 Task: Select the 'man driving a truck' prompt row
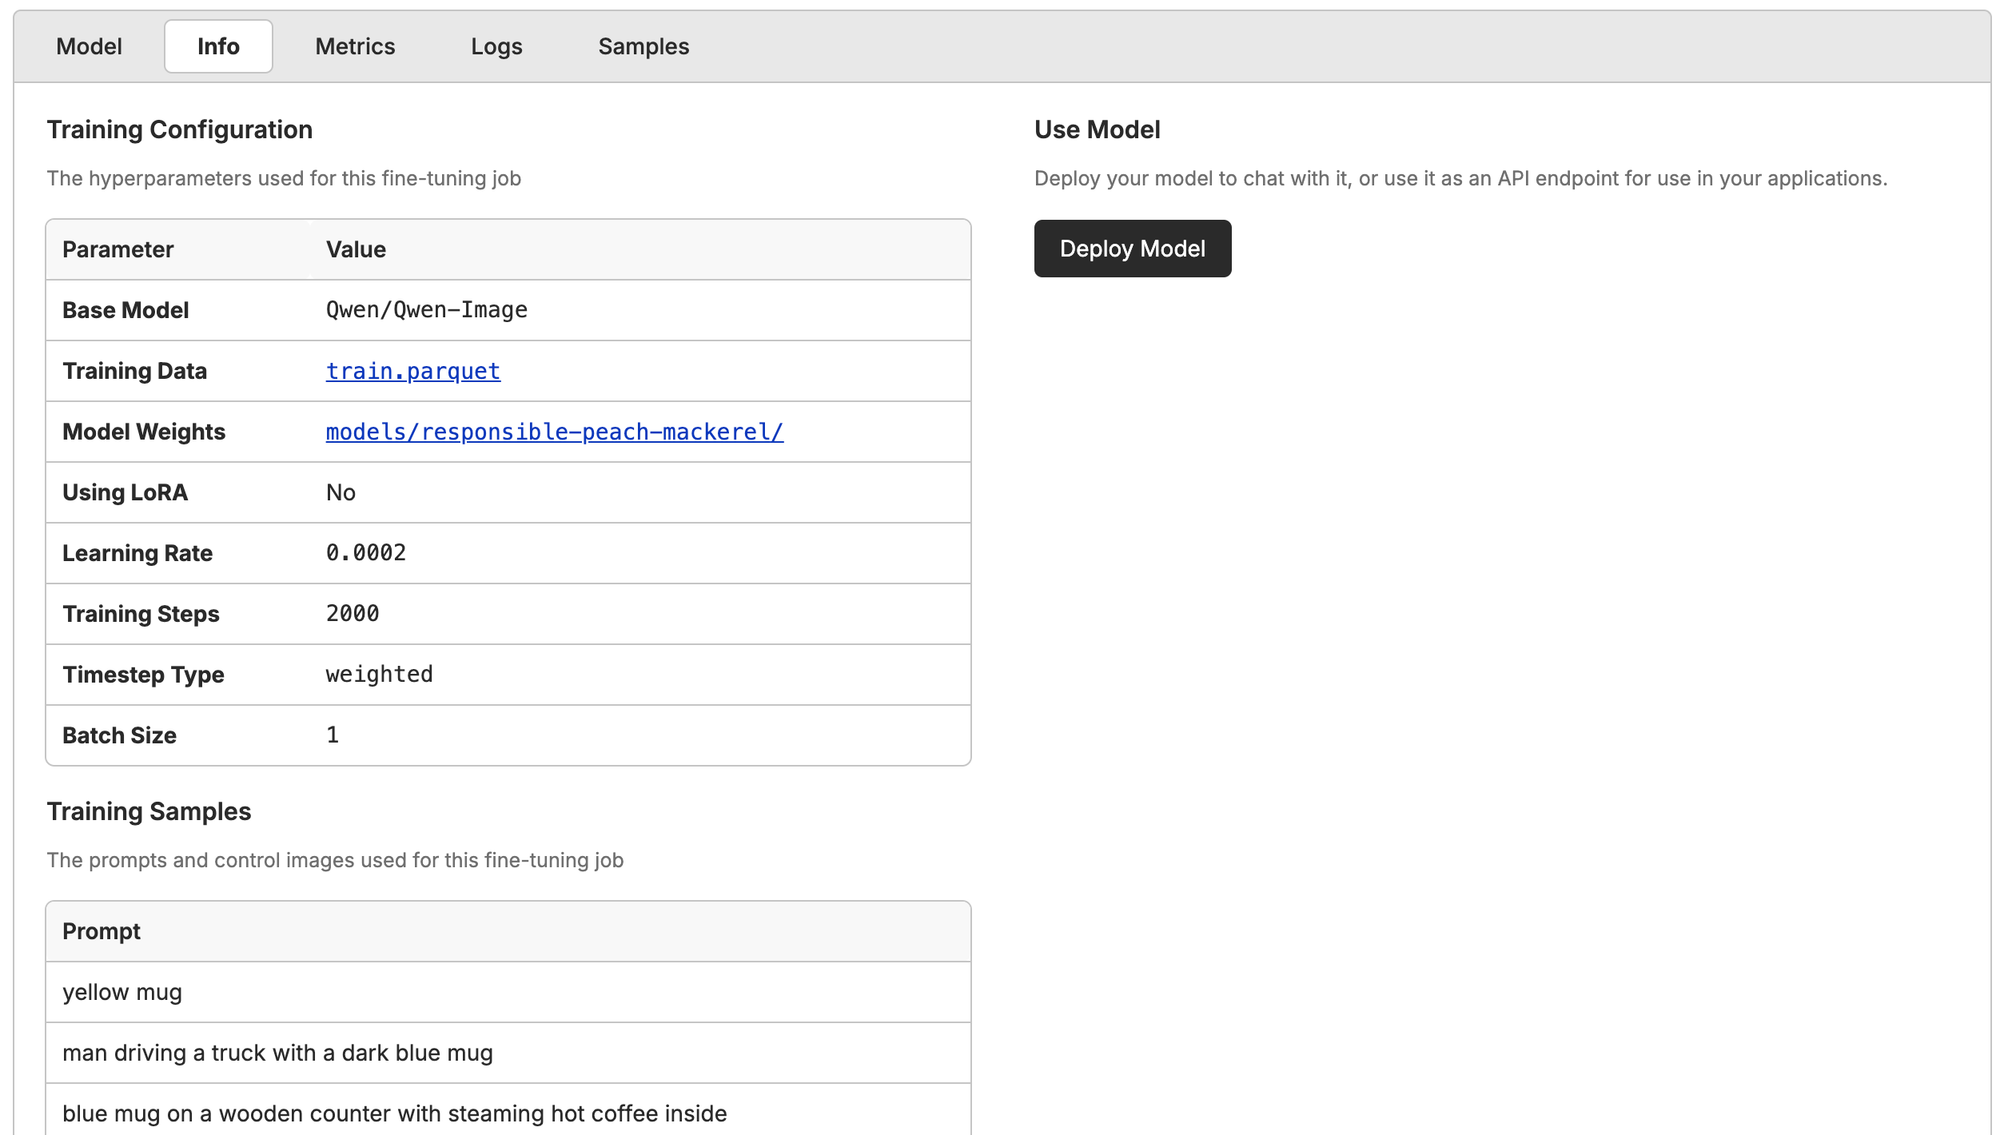pos(277,1053)
